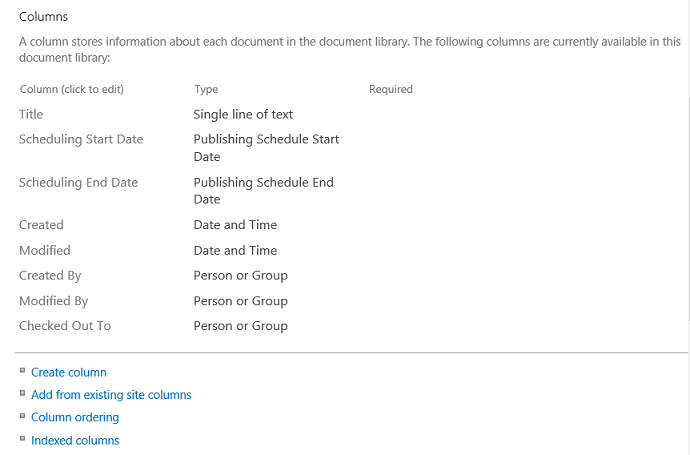Open the Column ordering page
Image resolution: width=690 pixels, height=455 pixels.
click(x=75, y=417)
